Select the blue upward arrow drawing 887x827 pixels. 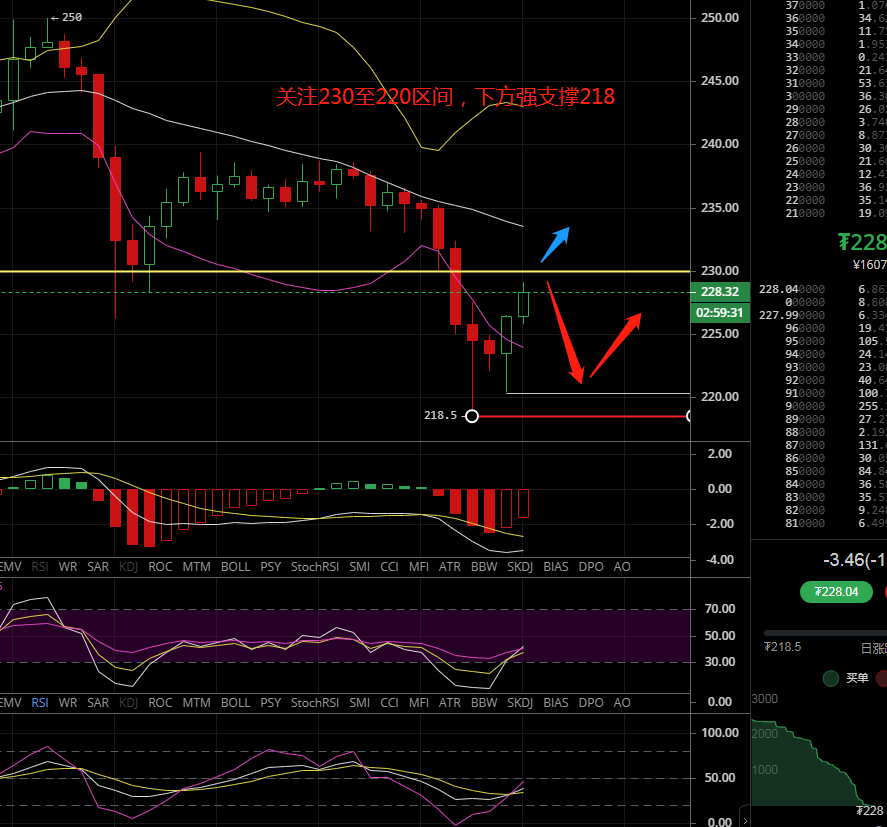click(x=555, y=245)
